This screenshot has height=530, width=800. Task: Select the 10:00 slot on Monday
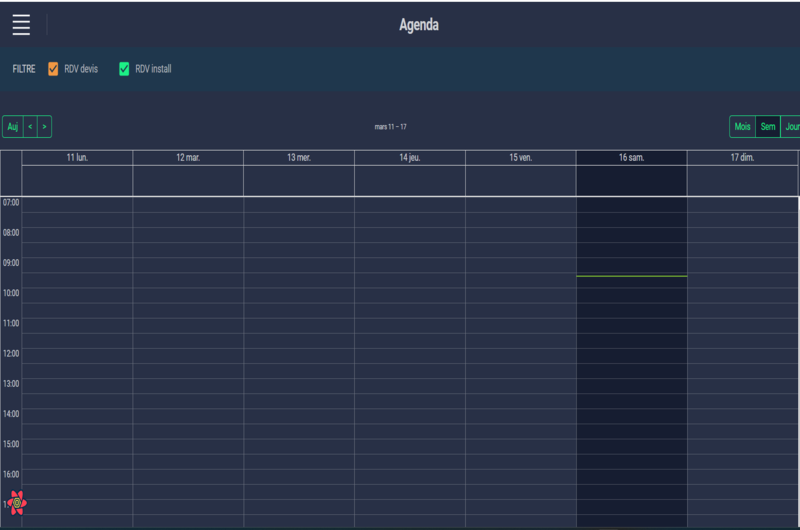(x=77, y=295)
